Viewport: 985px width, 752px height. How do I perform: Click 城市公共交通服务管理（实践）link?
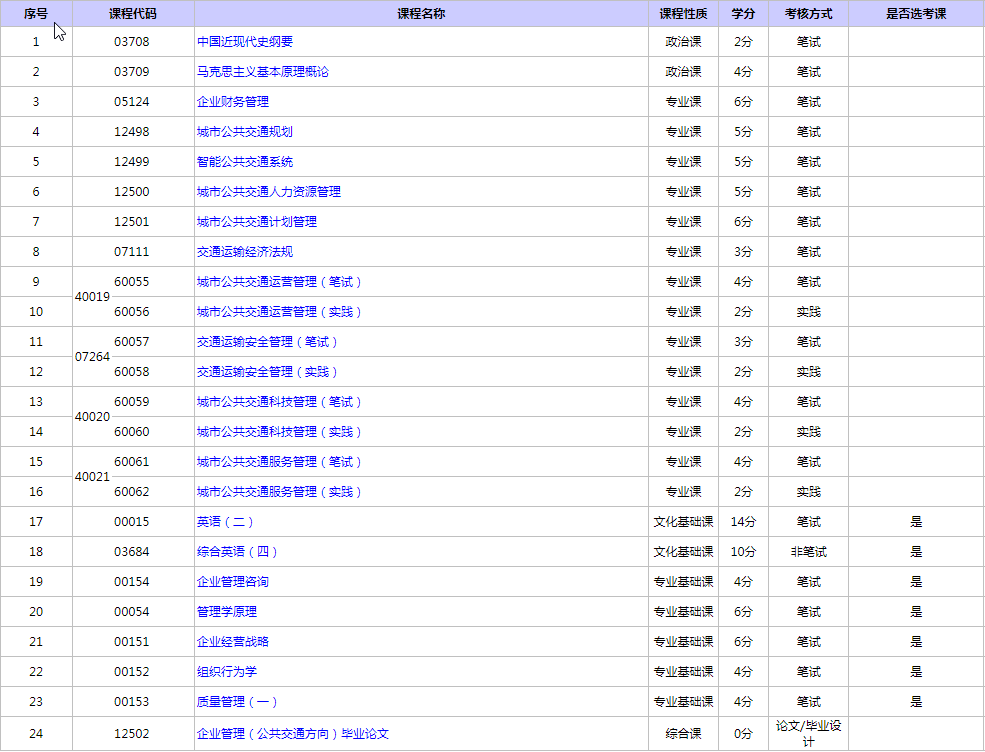tap(280, 492)
